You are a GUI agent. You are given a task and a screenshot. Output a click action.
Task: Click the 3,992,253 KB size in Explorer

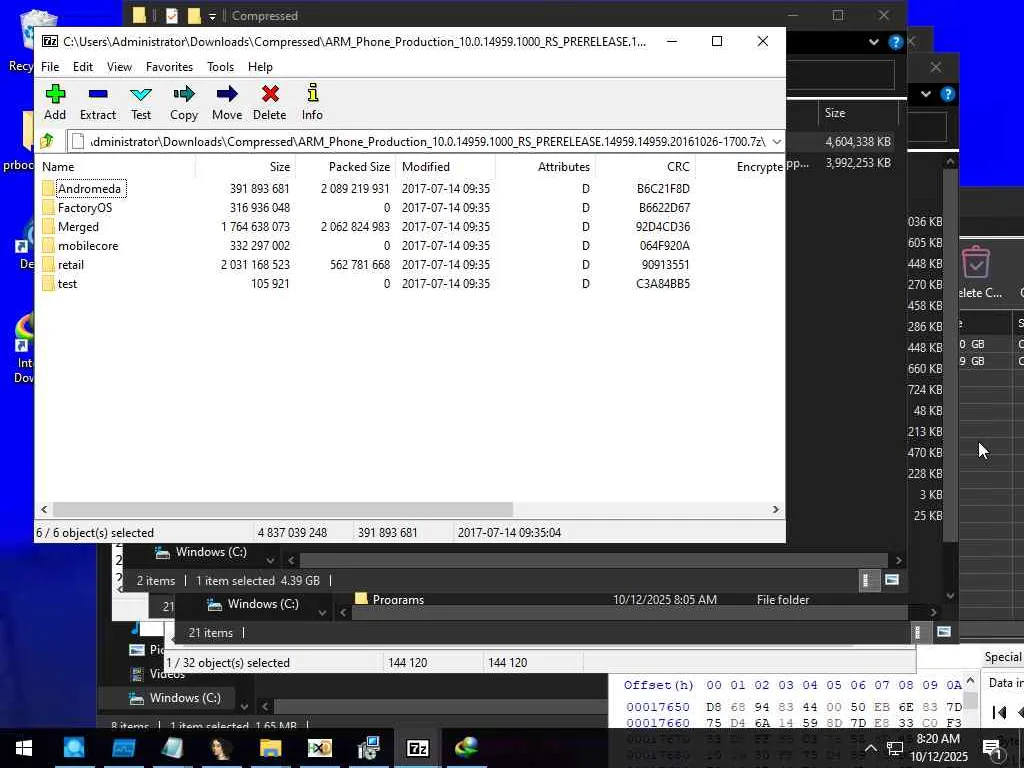(857, 163)
